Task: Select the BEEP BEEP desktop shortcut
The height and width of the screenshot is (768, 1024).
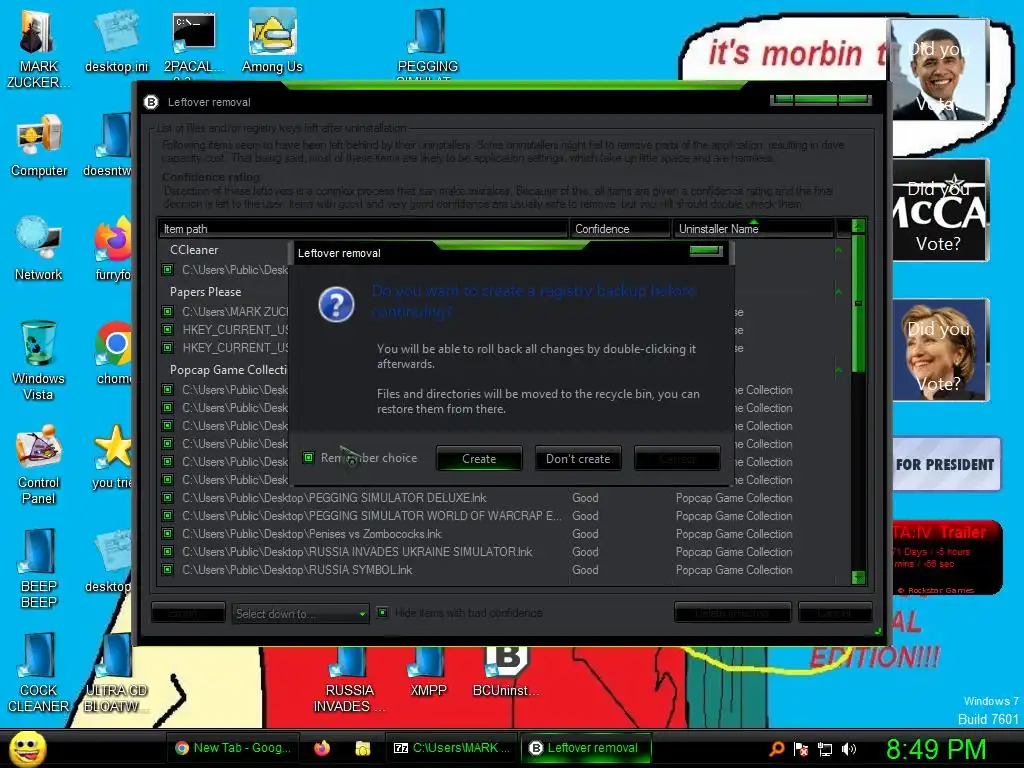Action: pyautogui.click(x=39, y=569)
